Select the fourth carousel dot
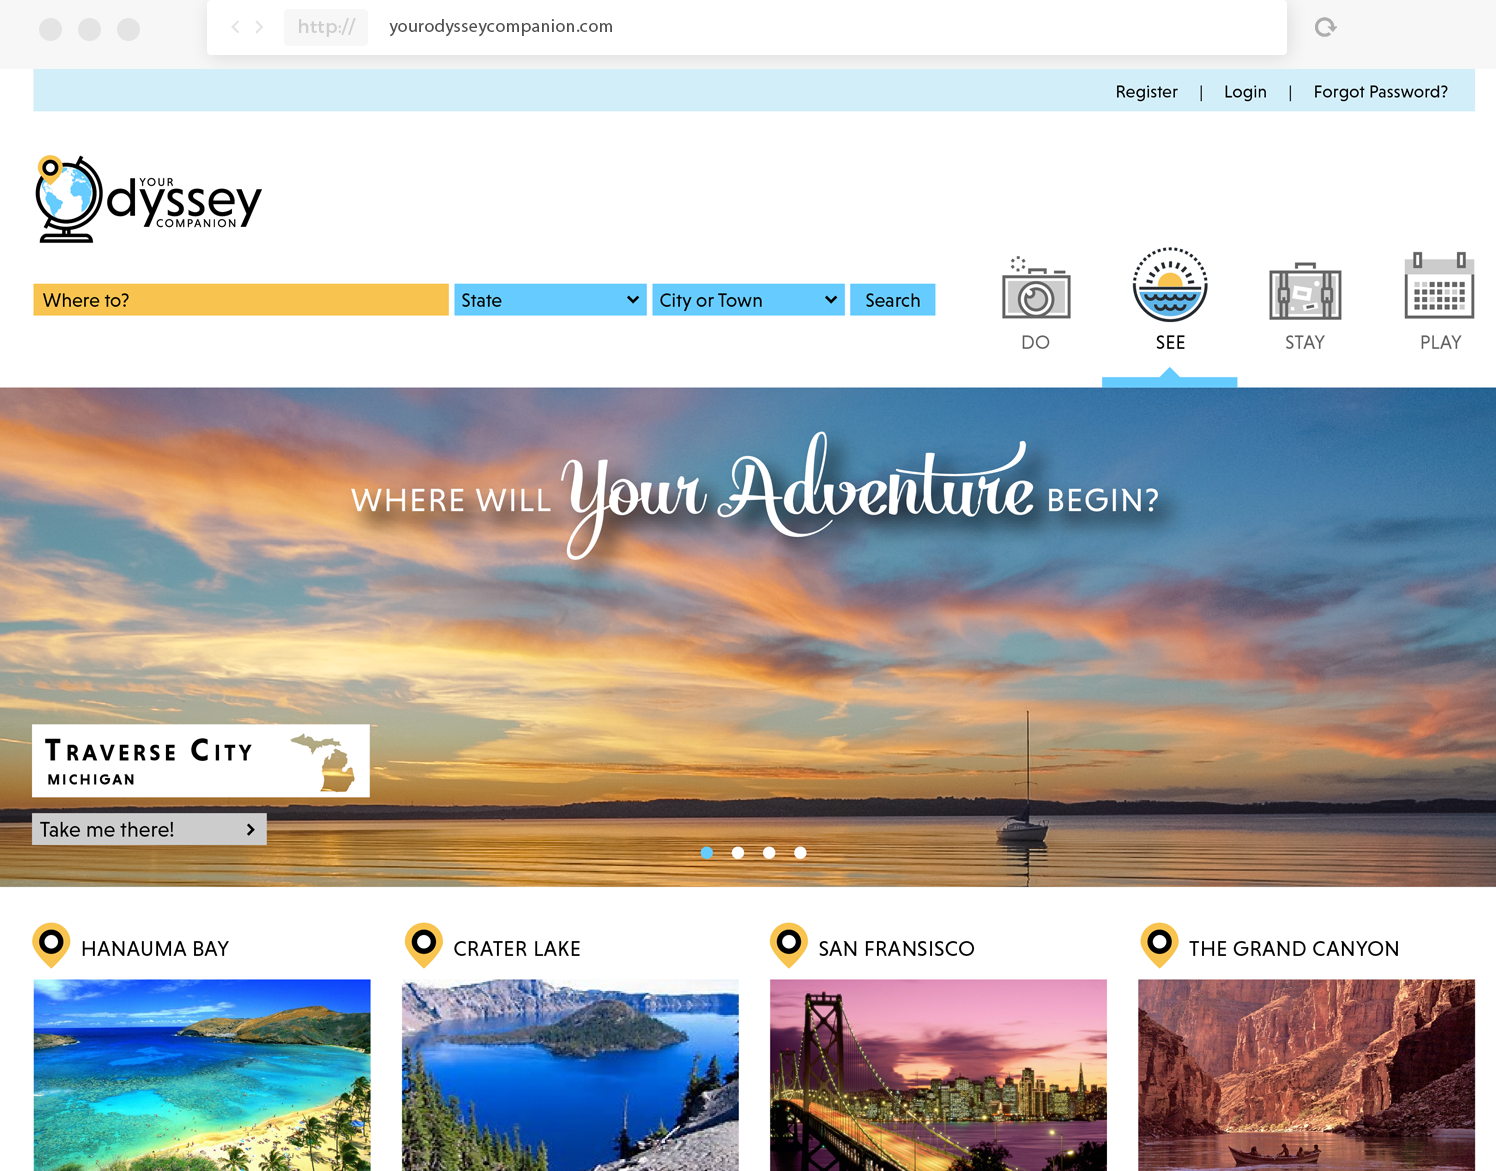Image resolution: width=1496 pixels, height=1171 pixels. coord(800,853)
